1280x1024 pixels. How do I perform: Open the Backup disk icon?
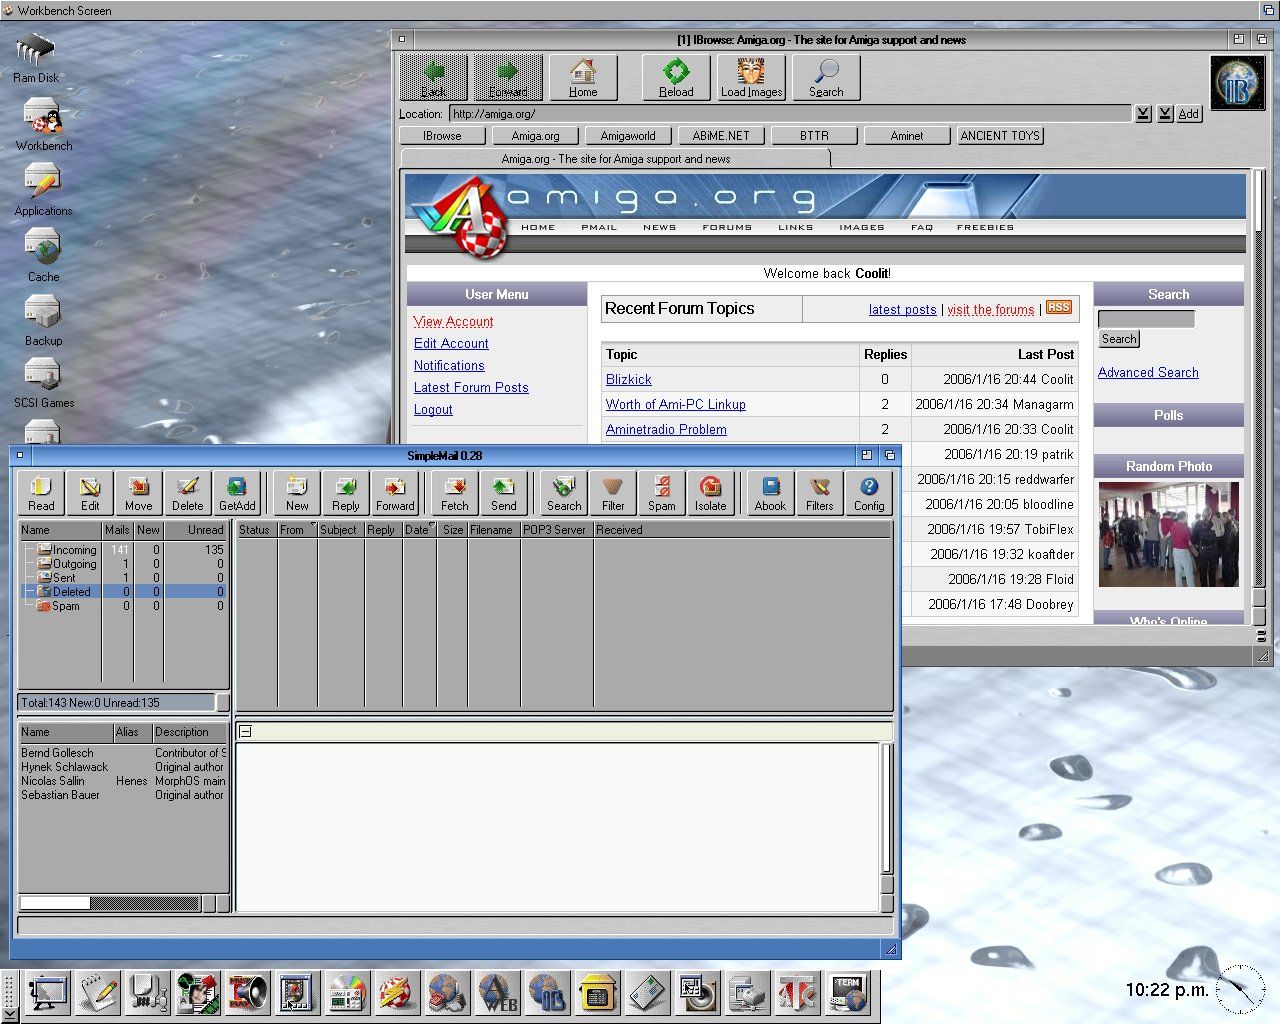point(43,321)
